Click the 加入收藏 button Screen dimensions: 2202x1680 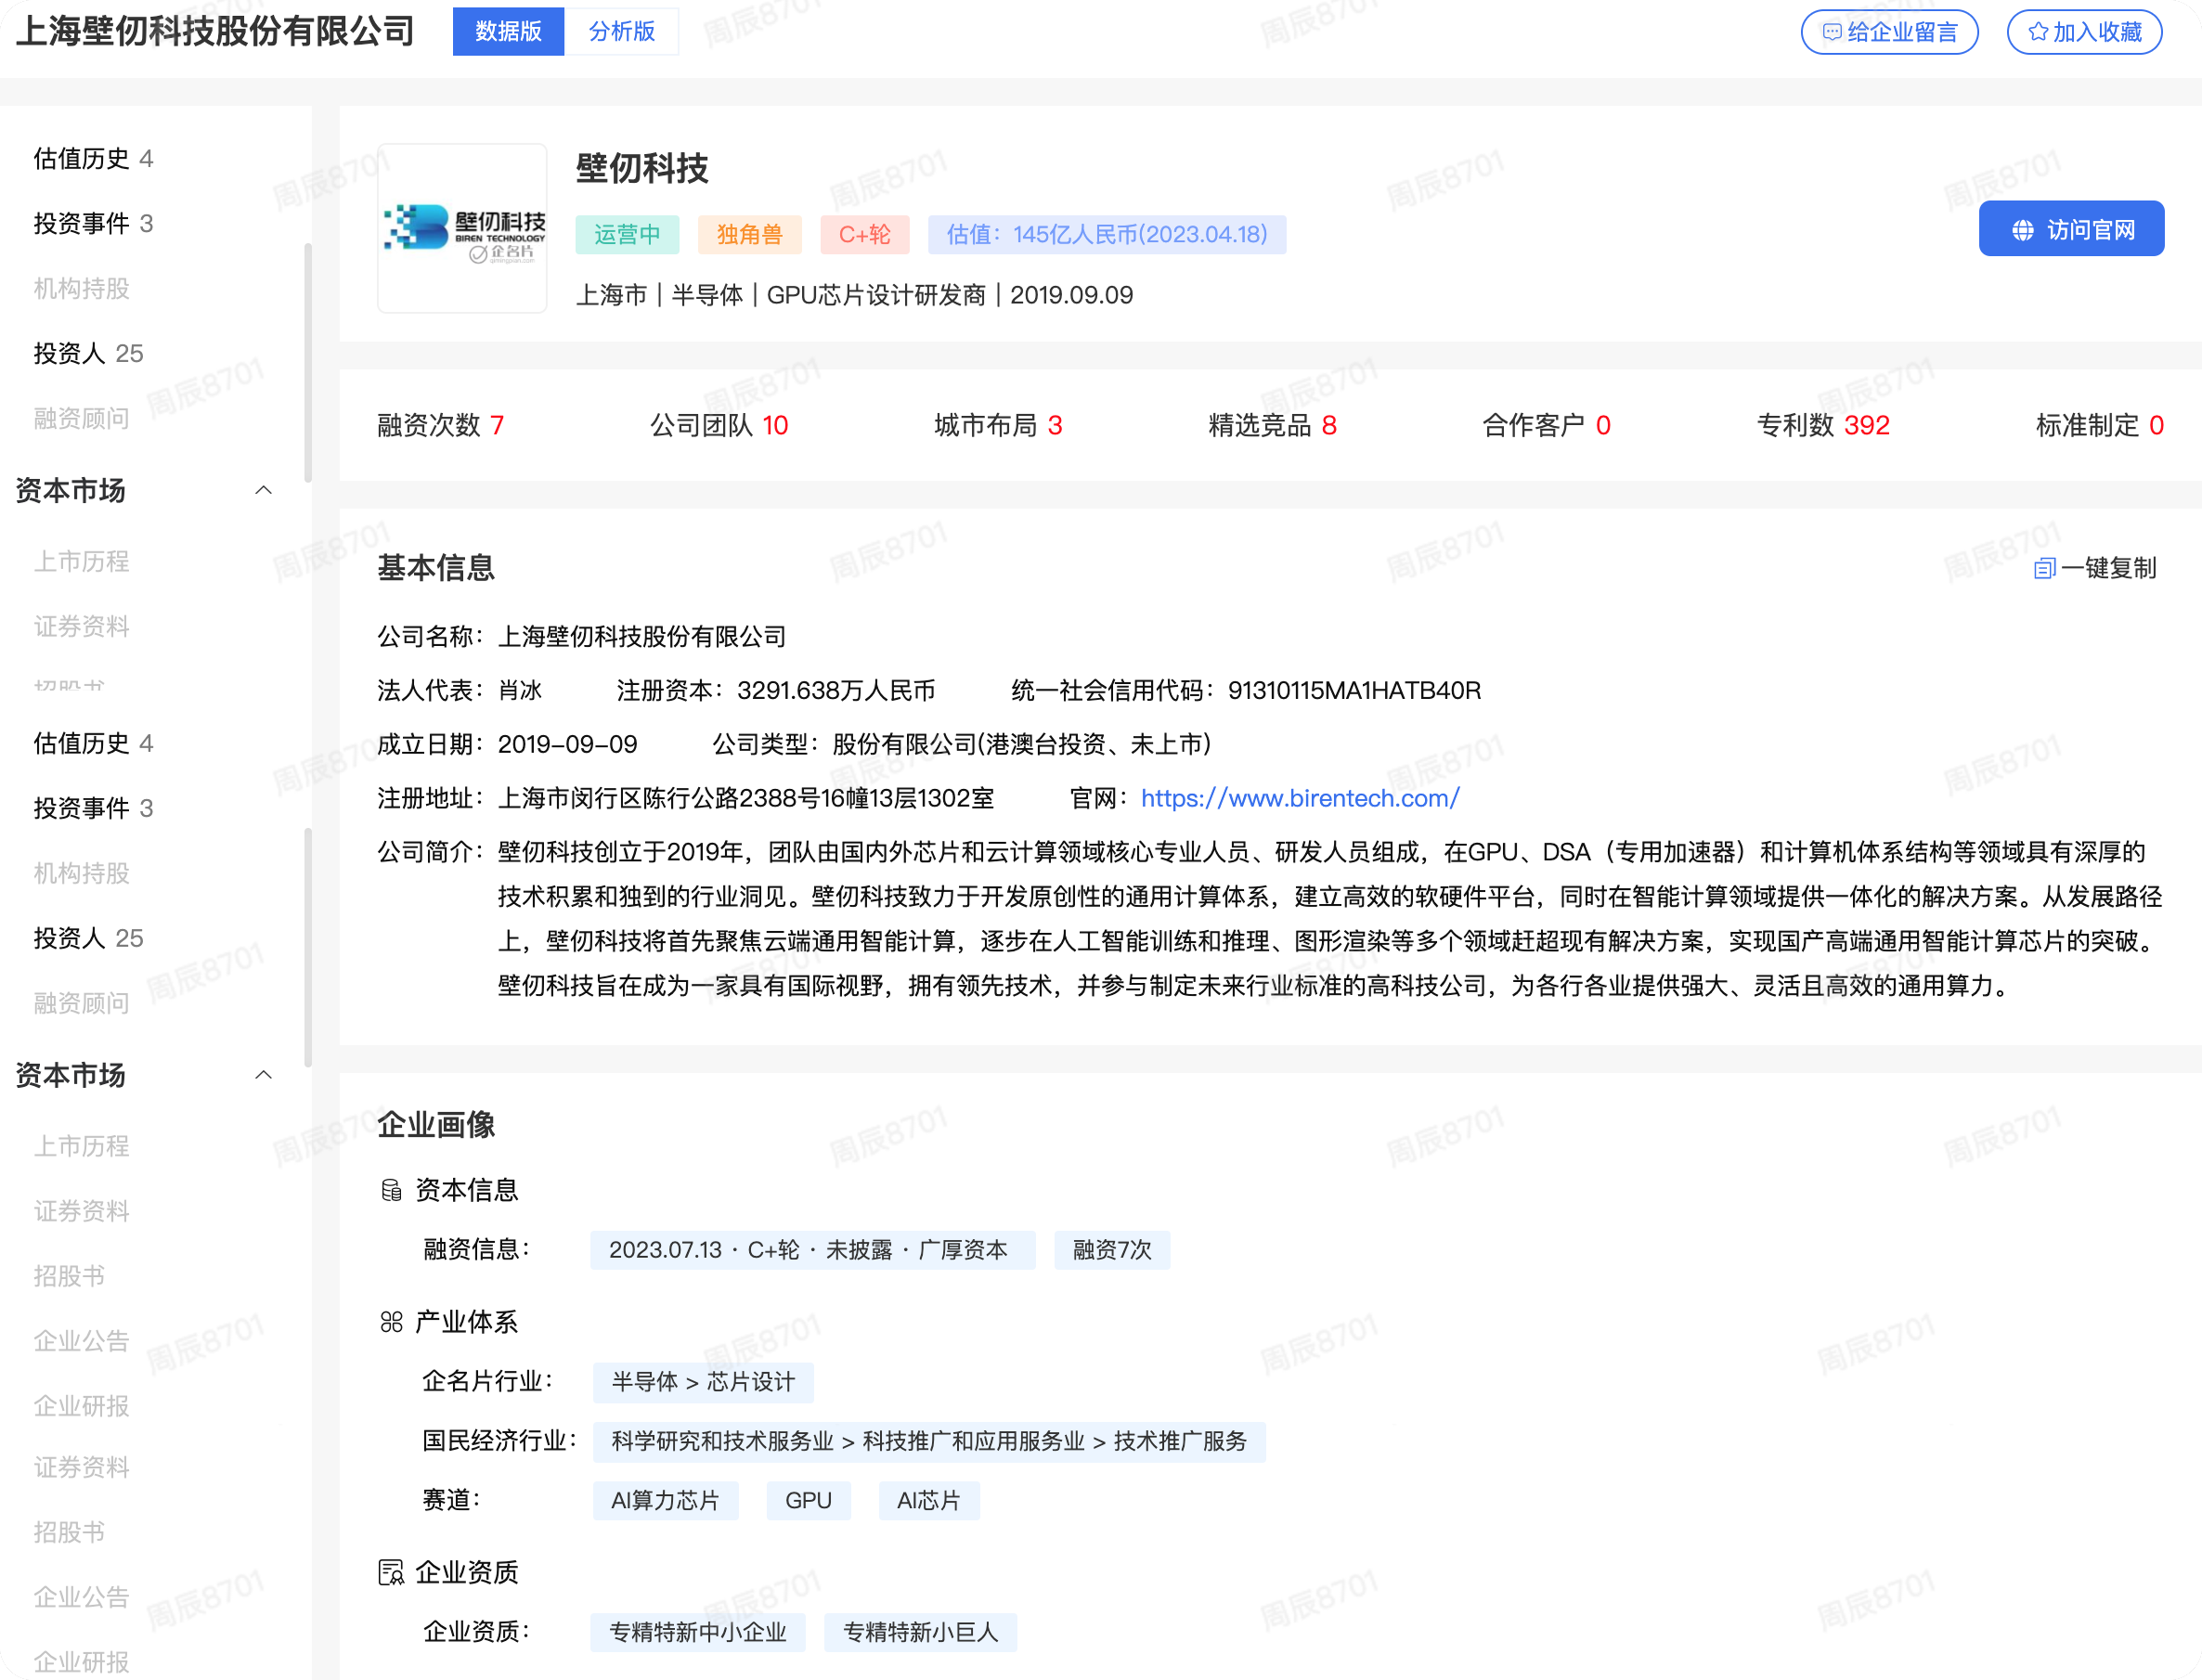(2084, 32)
